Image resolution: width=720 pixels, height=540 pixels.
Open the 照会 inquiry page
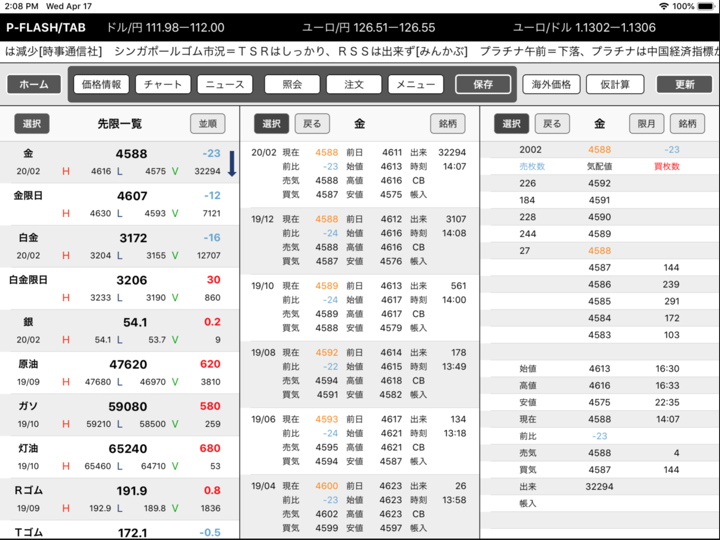click(292, 85)
